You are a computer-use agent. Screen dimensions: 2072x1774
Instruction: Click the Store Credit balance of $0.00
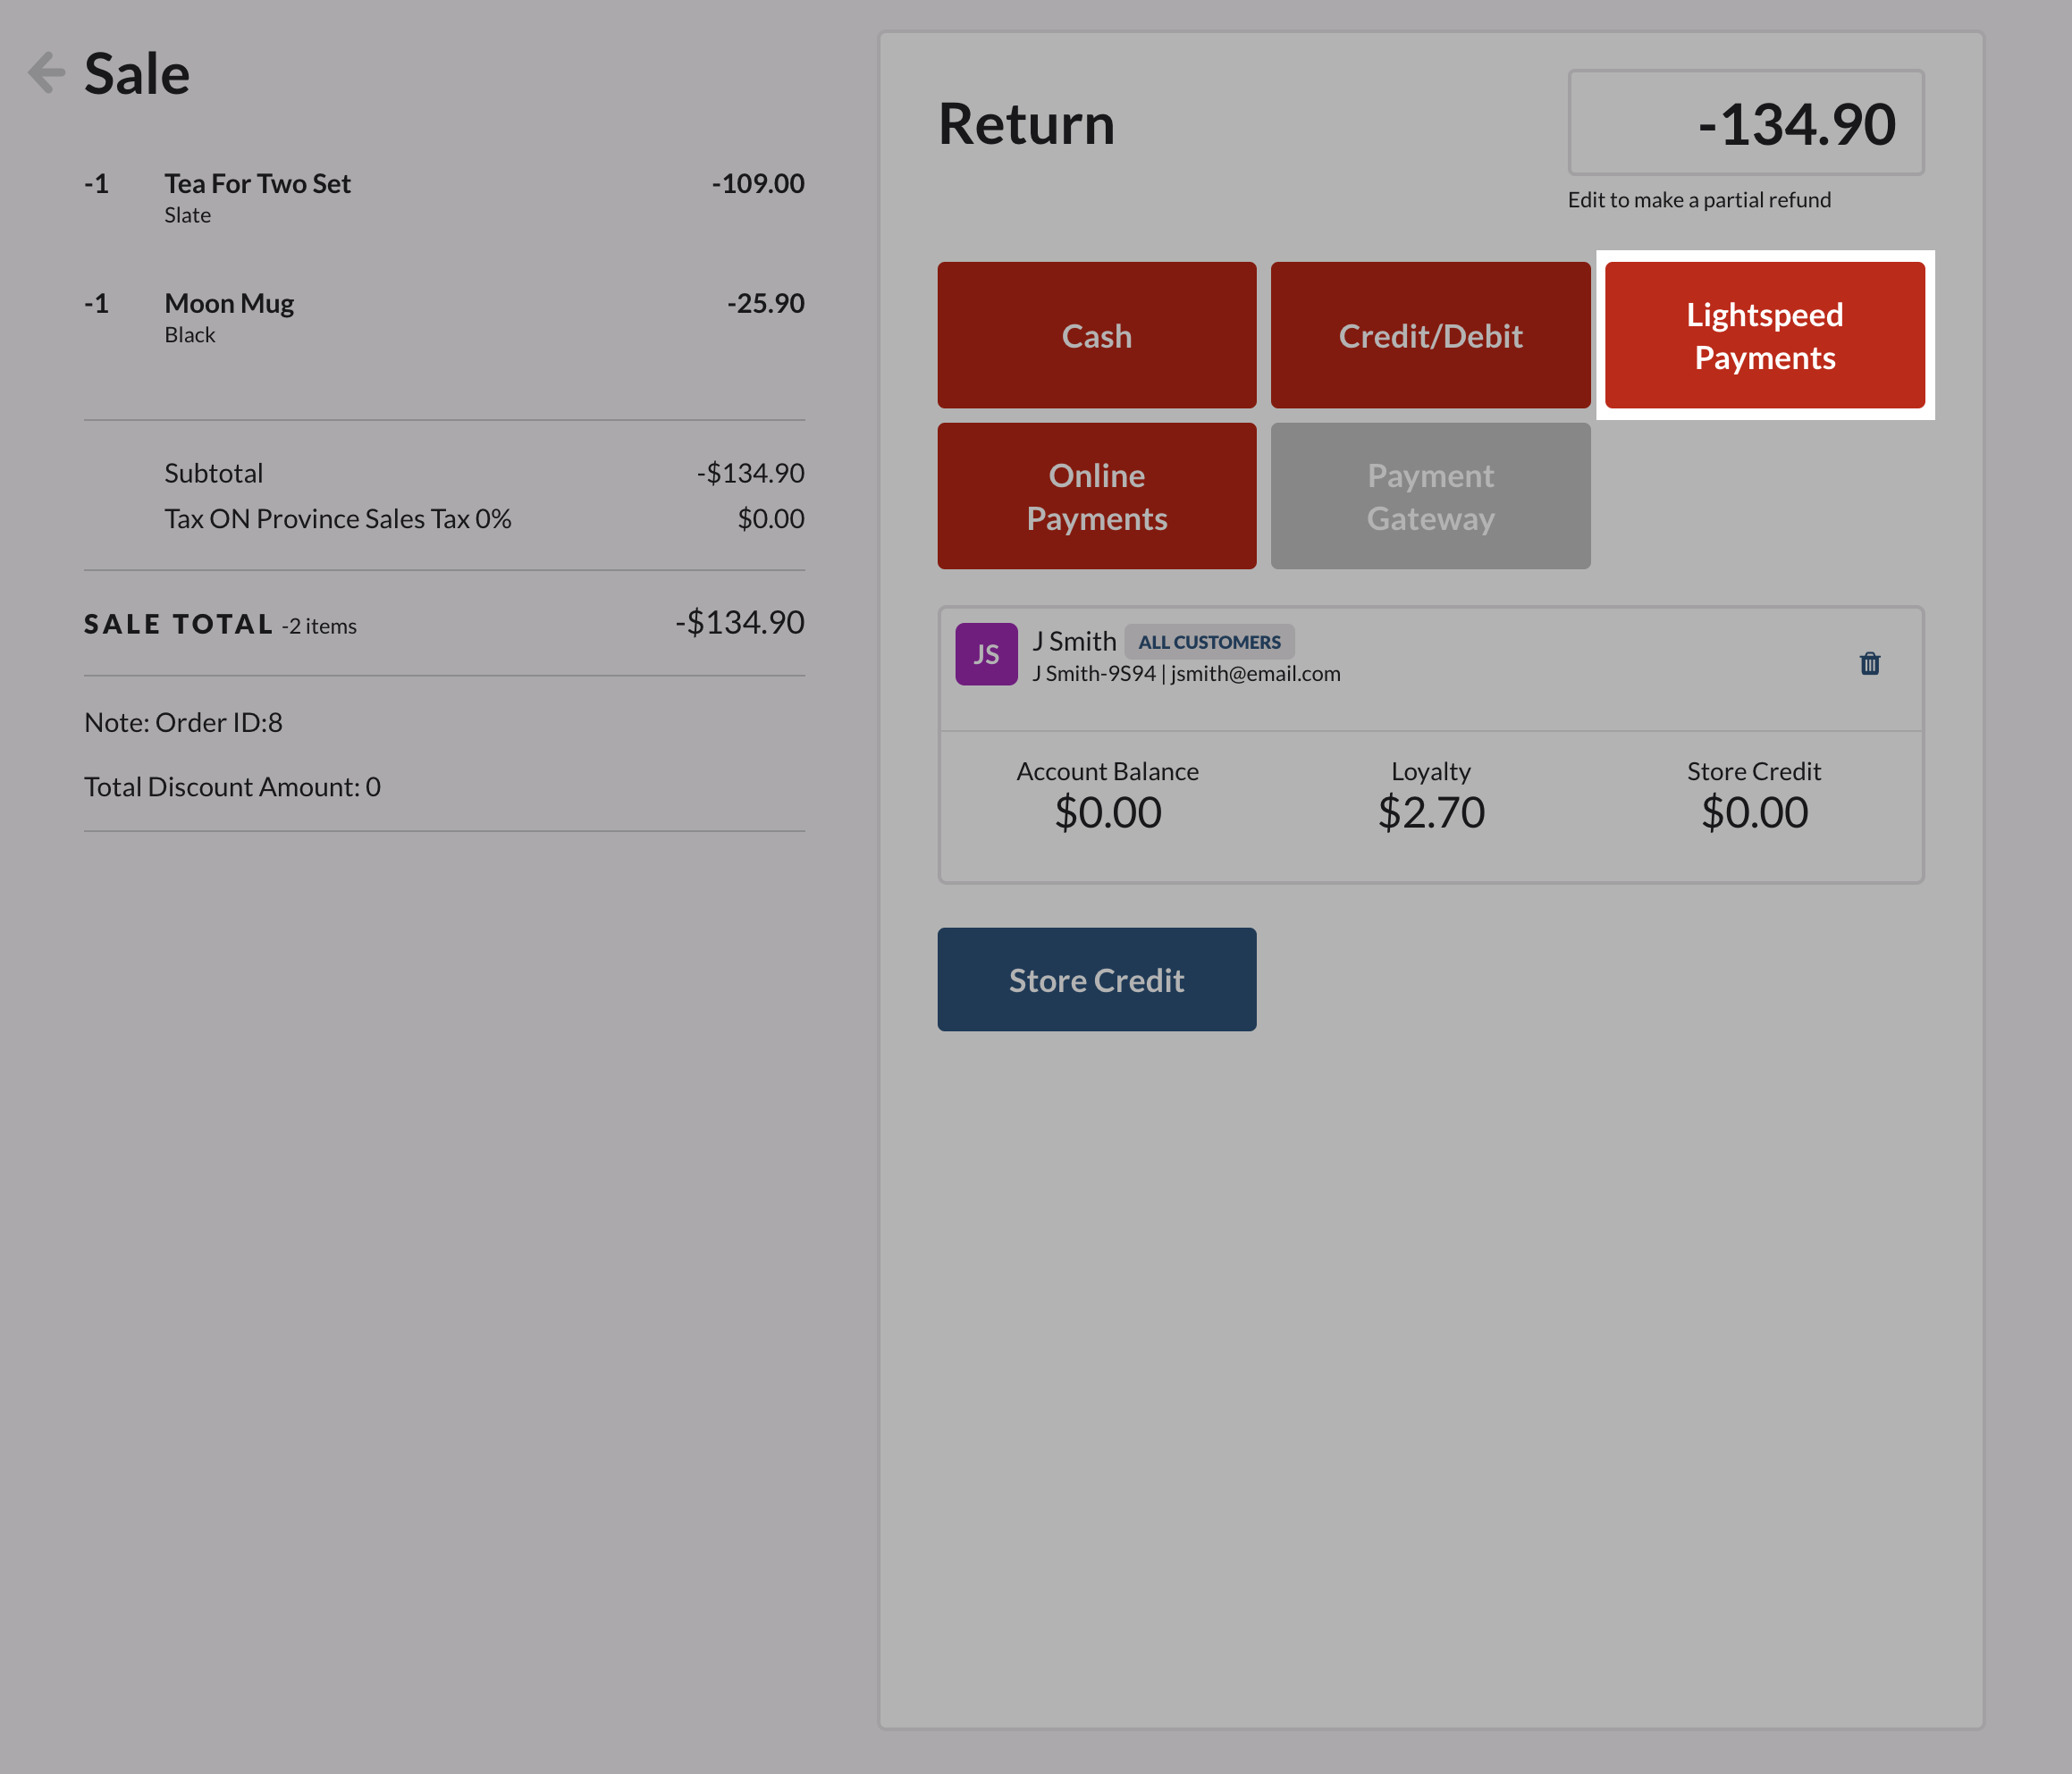(1755, 811)
